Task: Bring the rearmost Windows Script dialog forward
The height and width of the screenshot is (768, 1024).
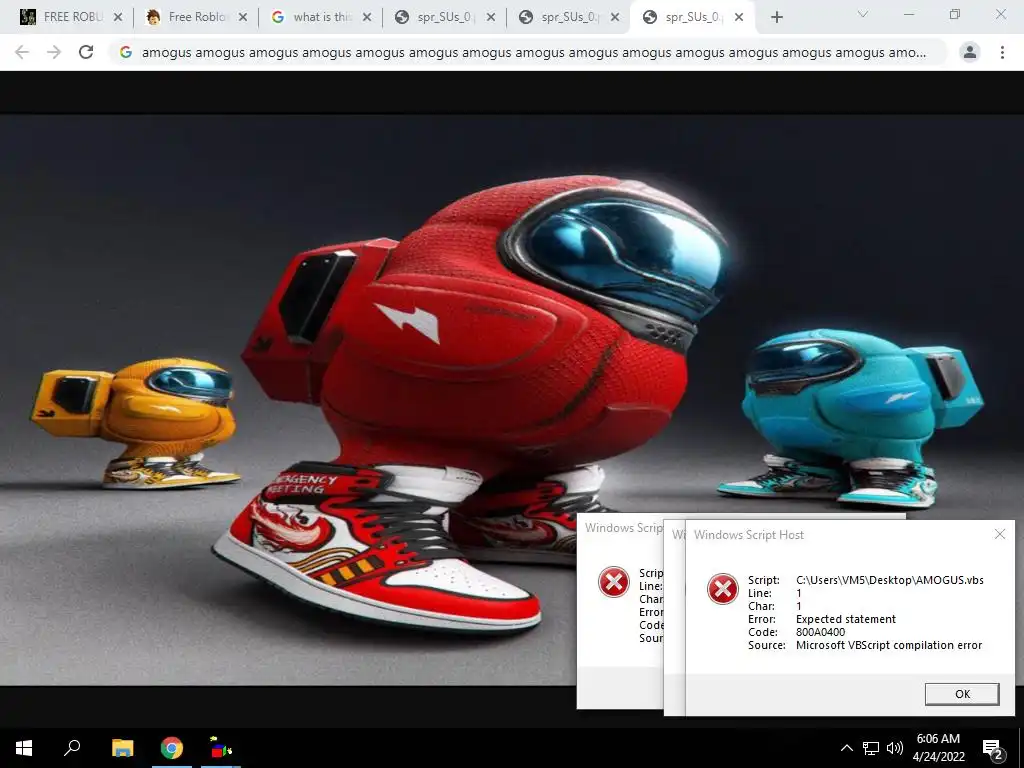Action: pyautogui.click(x=620, y=528)
